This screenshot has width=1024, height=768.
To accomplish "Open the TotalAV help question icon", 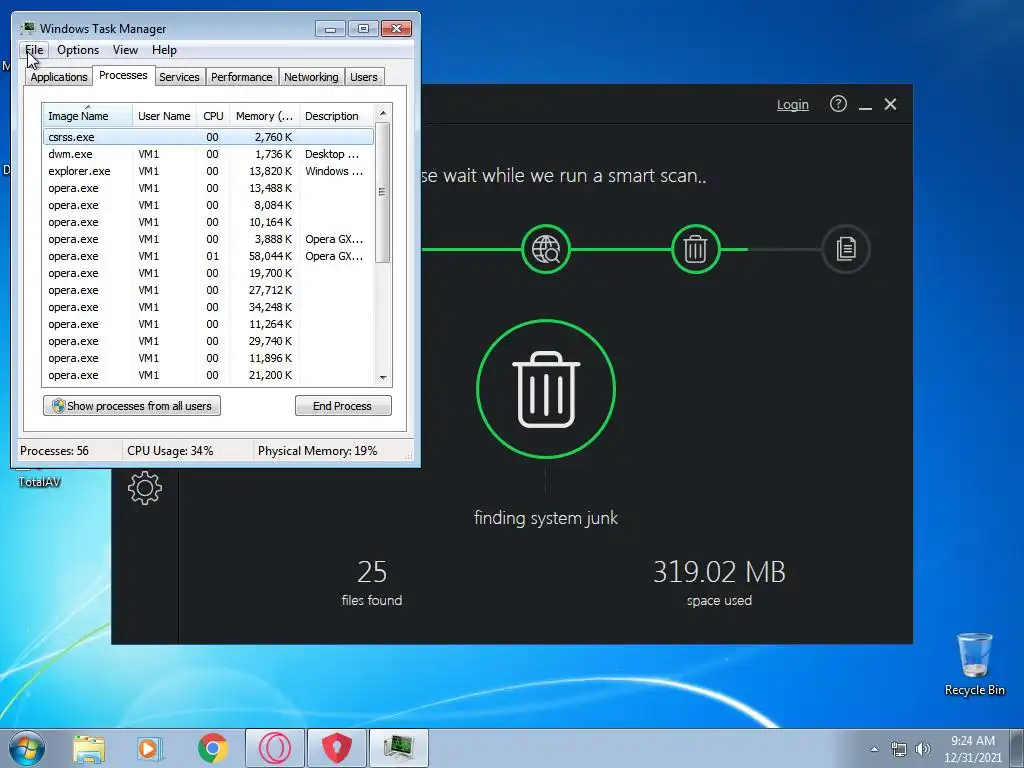I will pyautogui.click(x=838, y=104).
